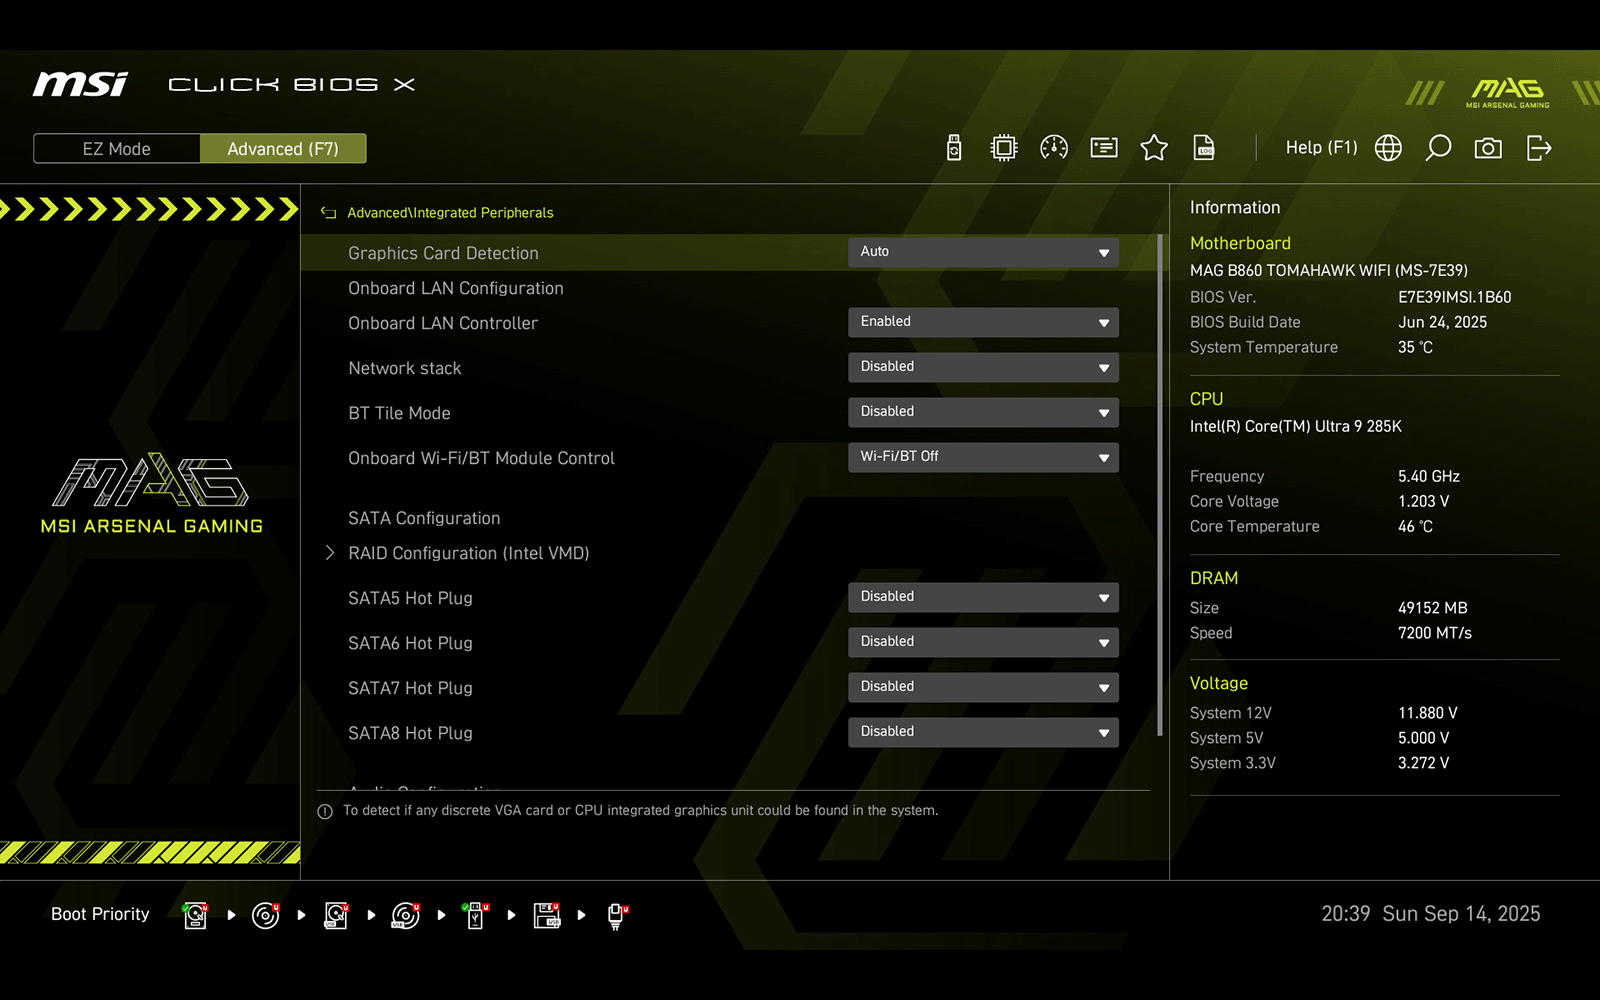1600x1000 pixels.
Task: Select the Graphics Card Detection row label
Action: pos(443,254)
